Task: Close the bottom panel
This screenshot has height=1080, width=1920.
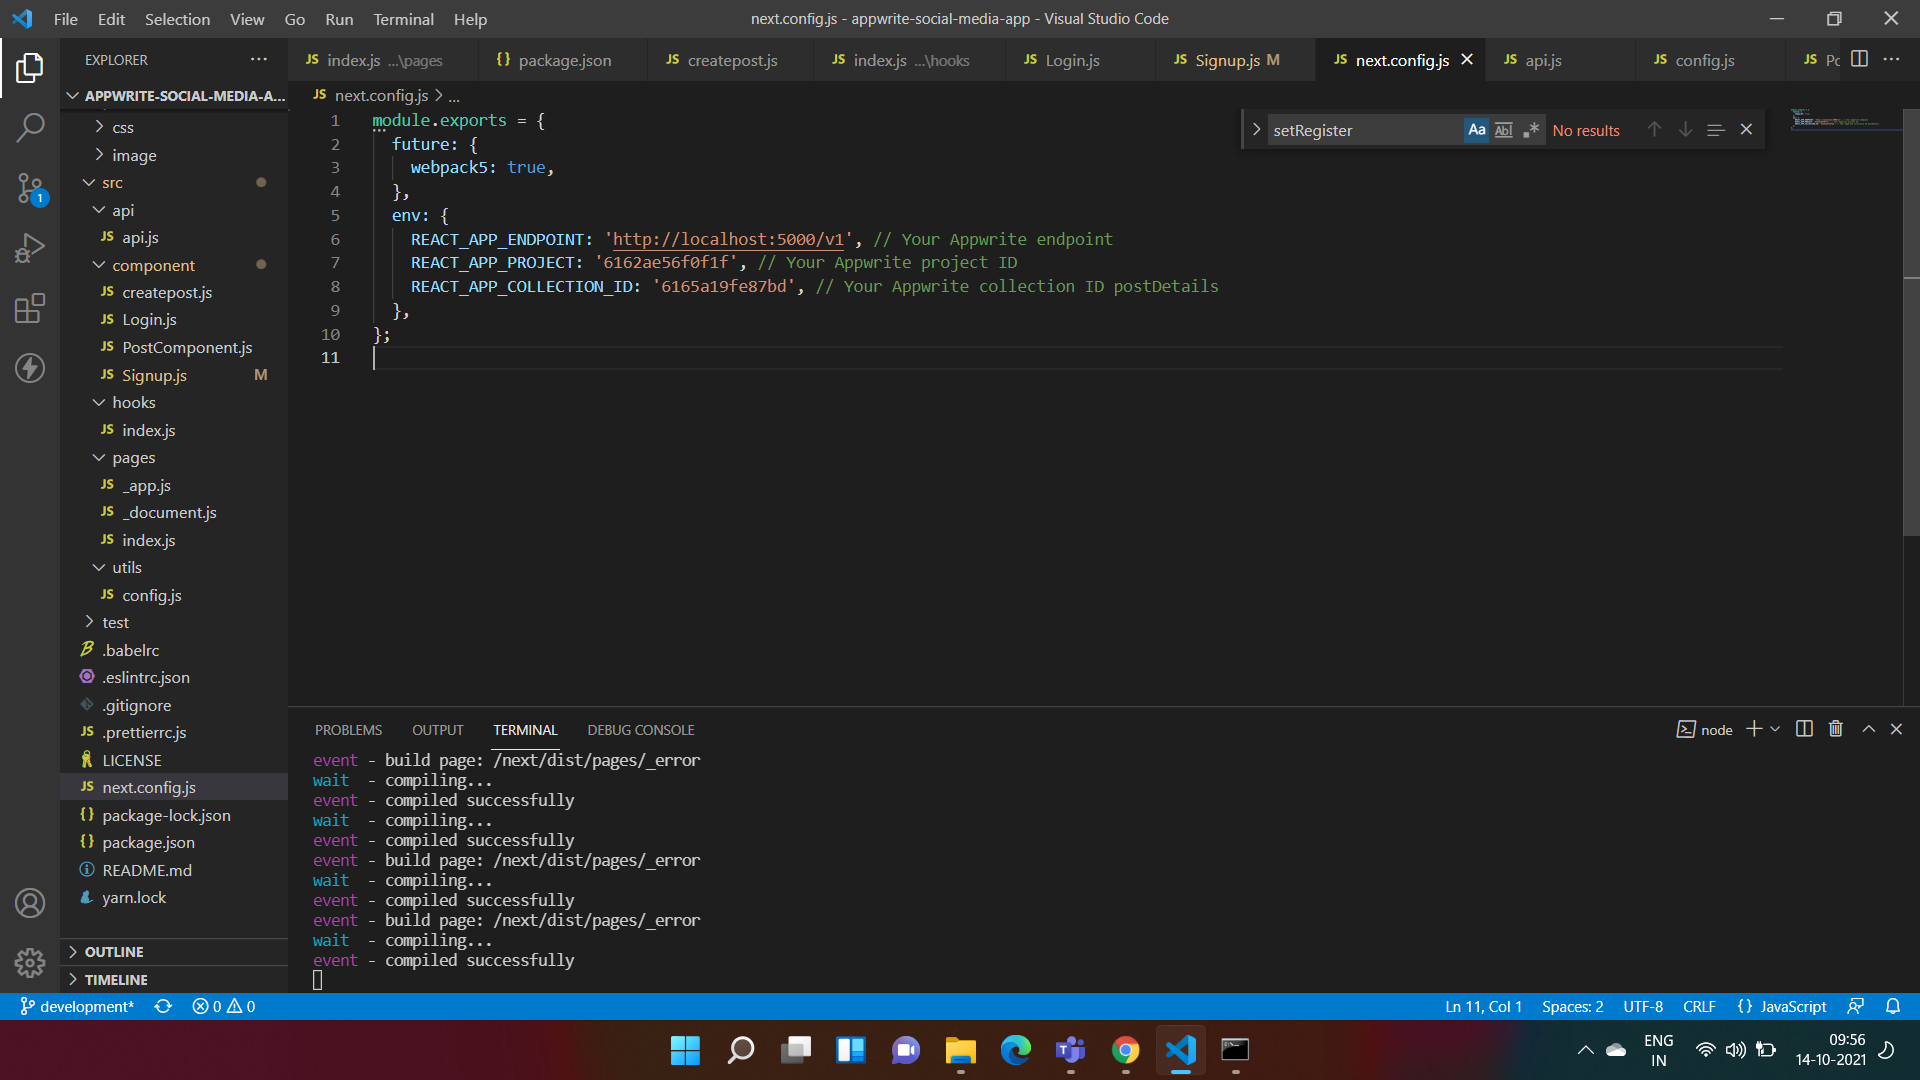Action: (1896, 729)
